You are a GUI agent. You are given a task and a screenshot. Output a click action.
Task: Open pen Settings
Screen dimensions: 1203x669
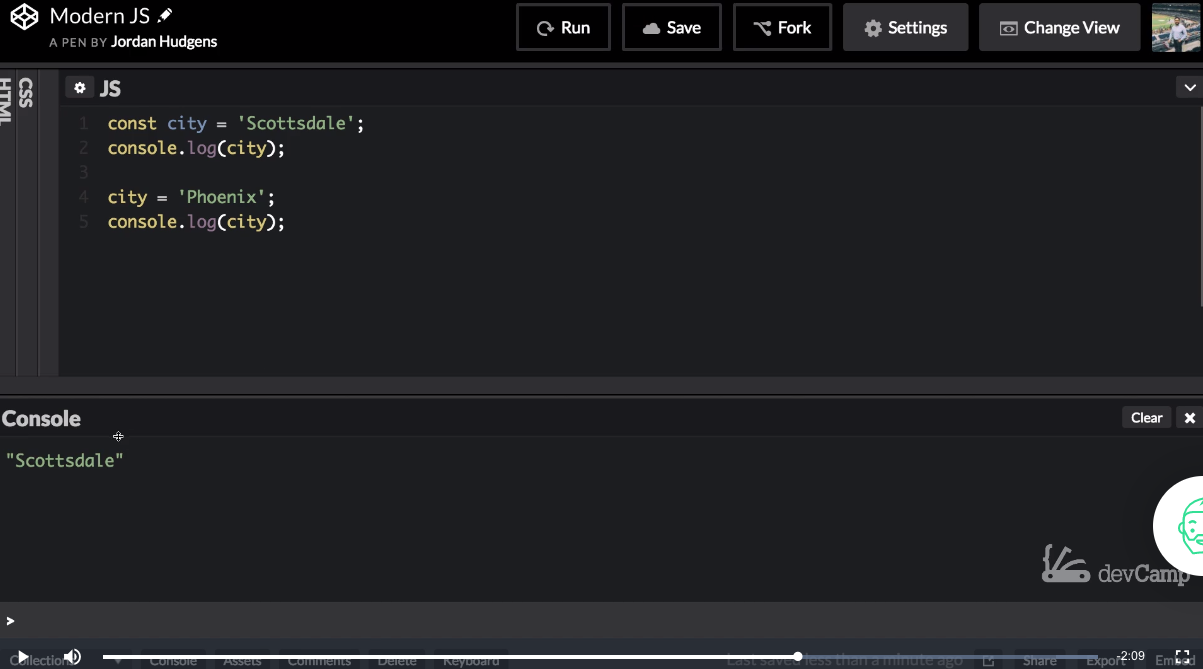point(905,27)
